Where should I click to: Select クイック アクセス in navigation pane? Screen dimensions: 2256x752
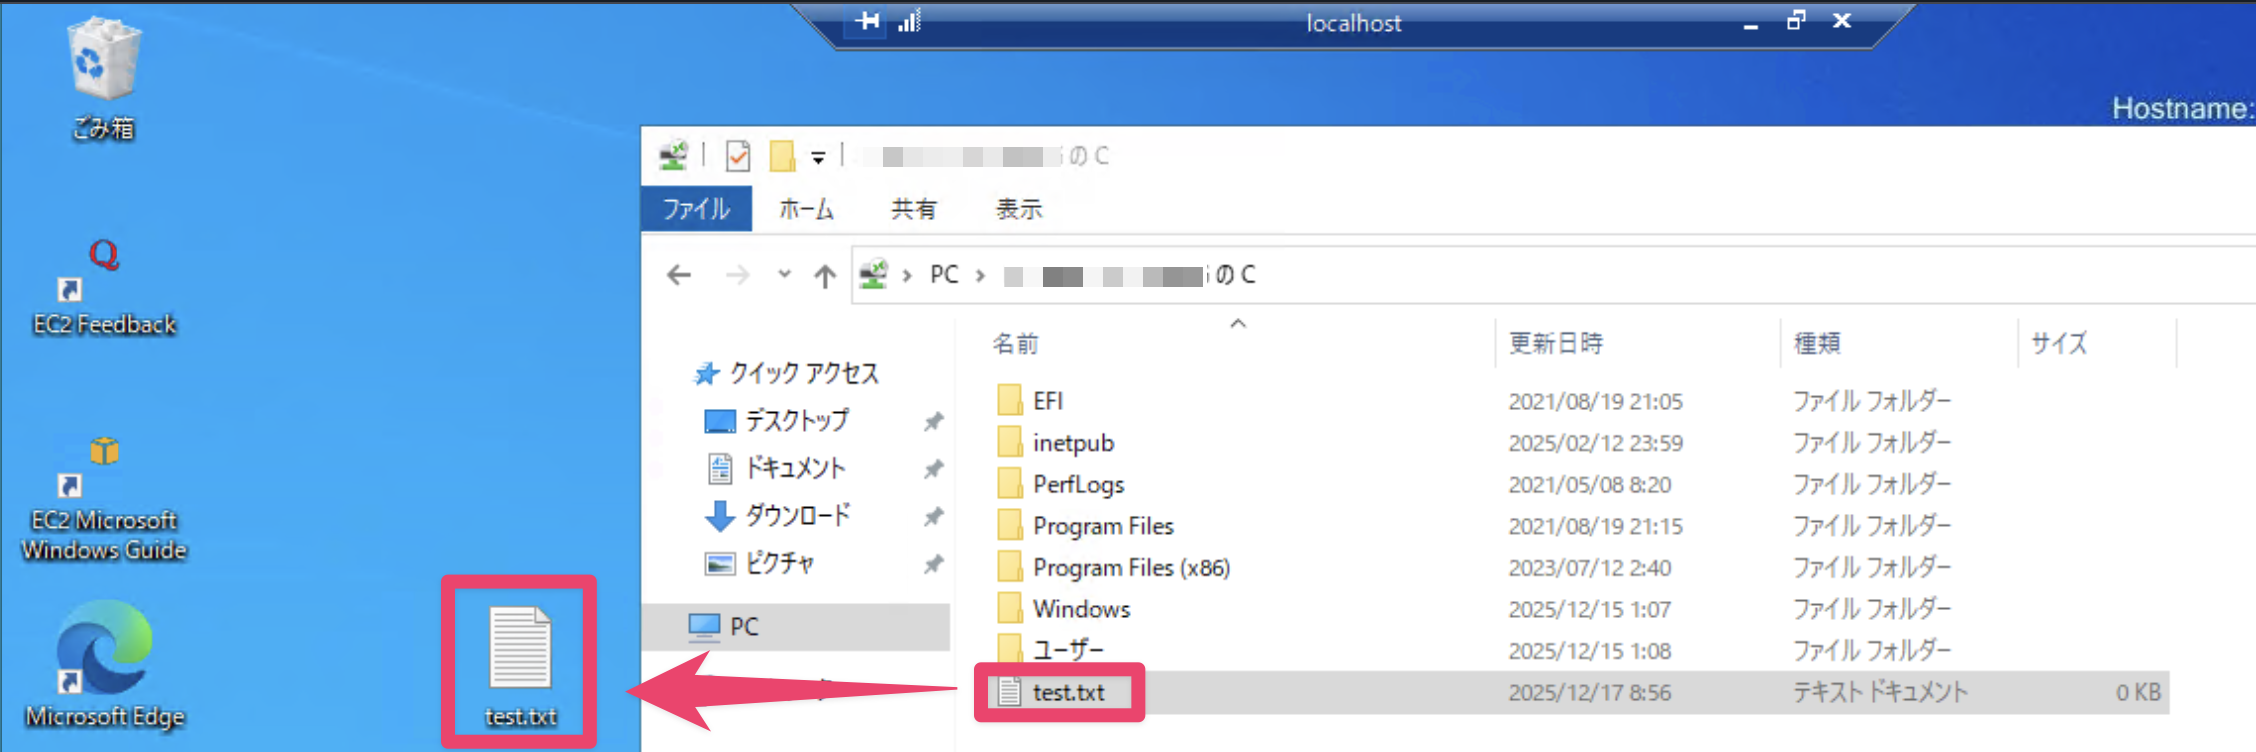click(x=786, y=373)
